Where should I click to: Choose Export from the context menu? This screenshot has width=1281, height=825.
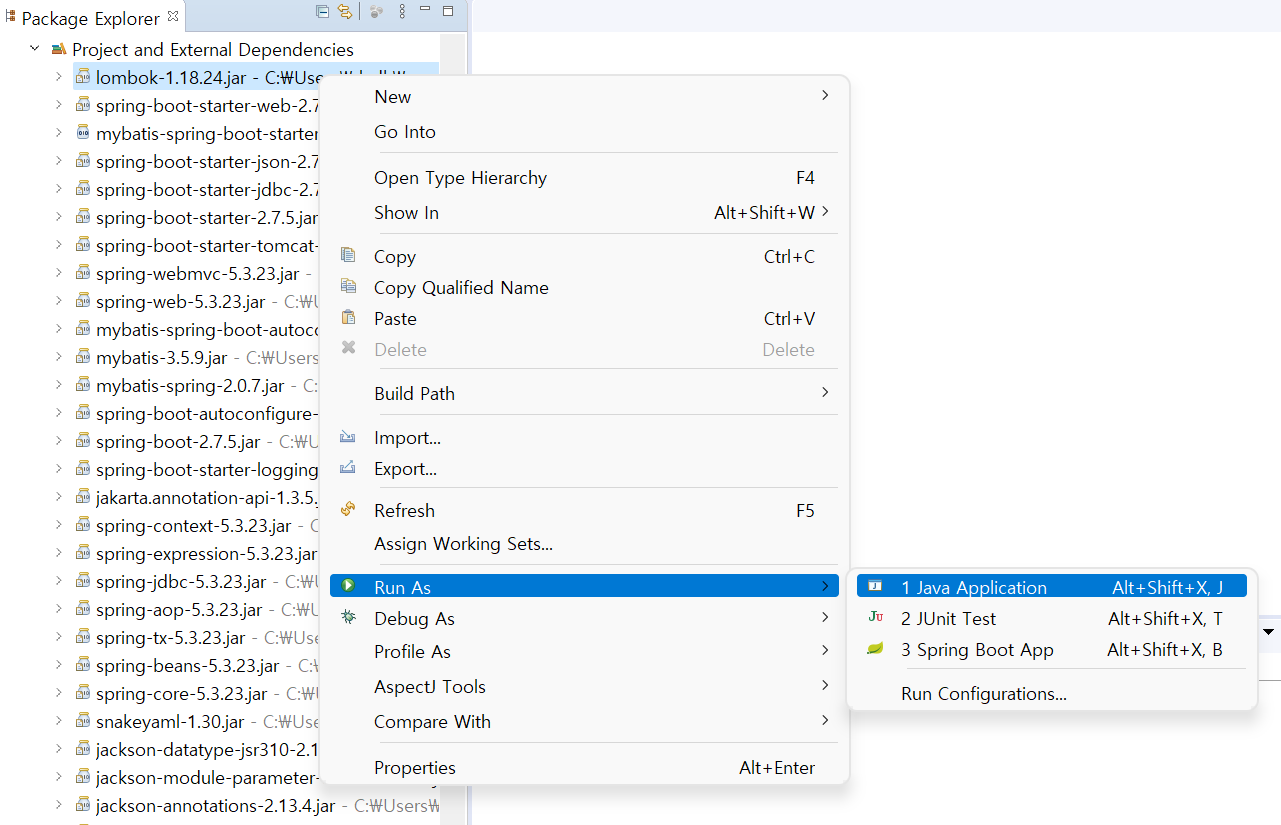point(407,468)
